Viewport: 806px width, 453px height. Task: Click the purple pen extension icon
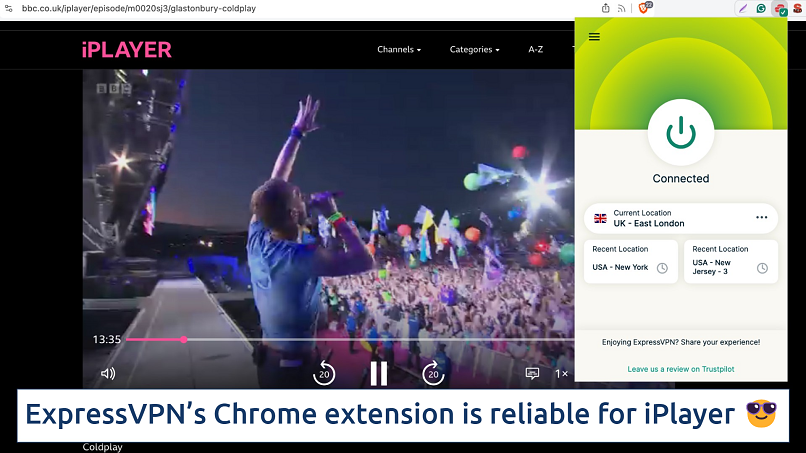(743, 8)
